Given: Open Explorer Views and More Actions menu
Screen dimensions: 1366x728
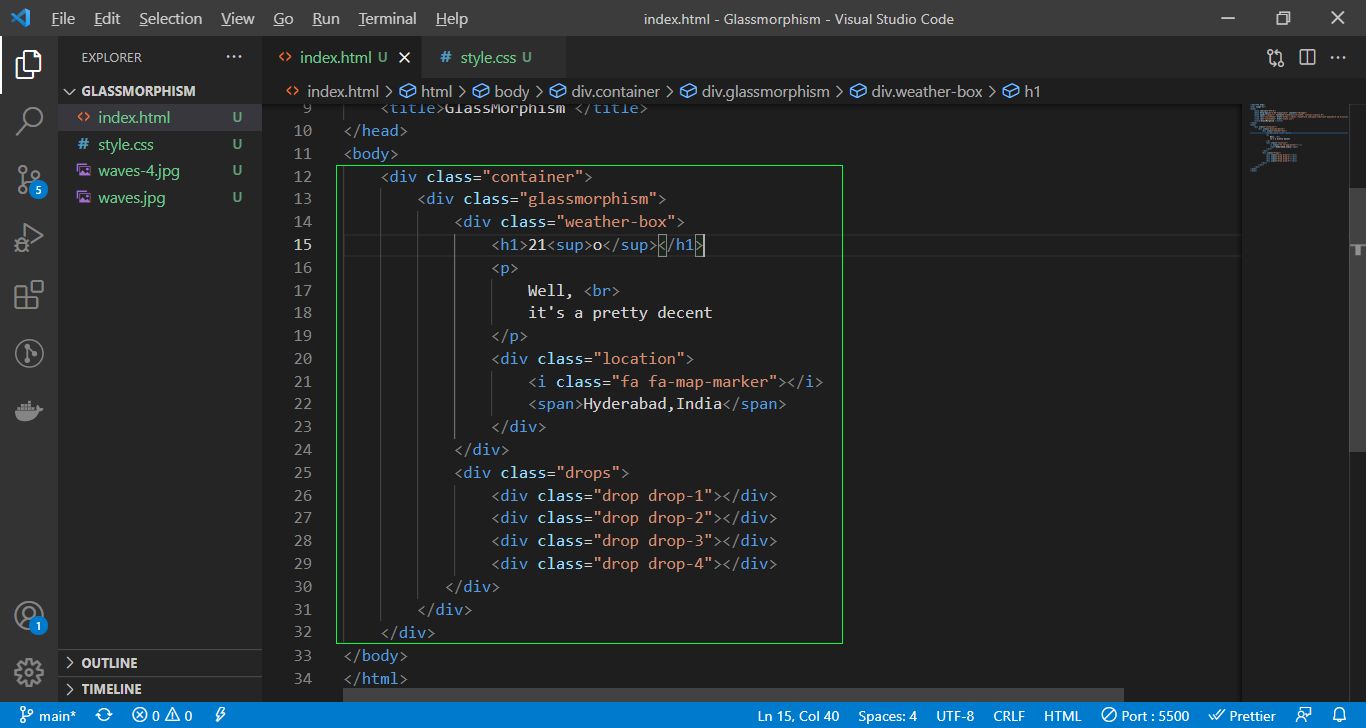Looking at the screenshot, I should 234,58.
